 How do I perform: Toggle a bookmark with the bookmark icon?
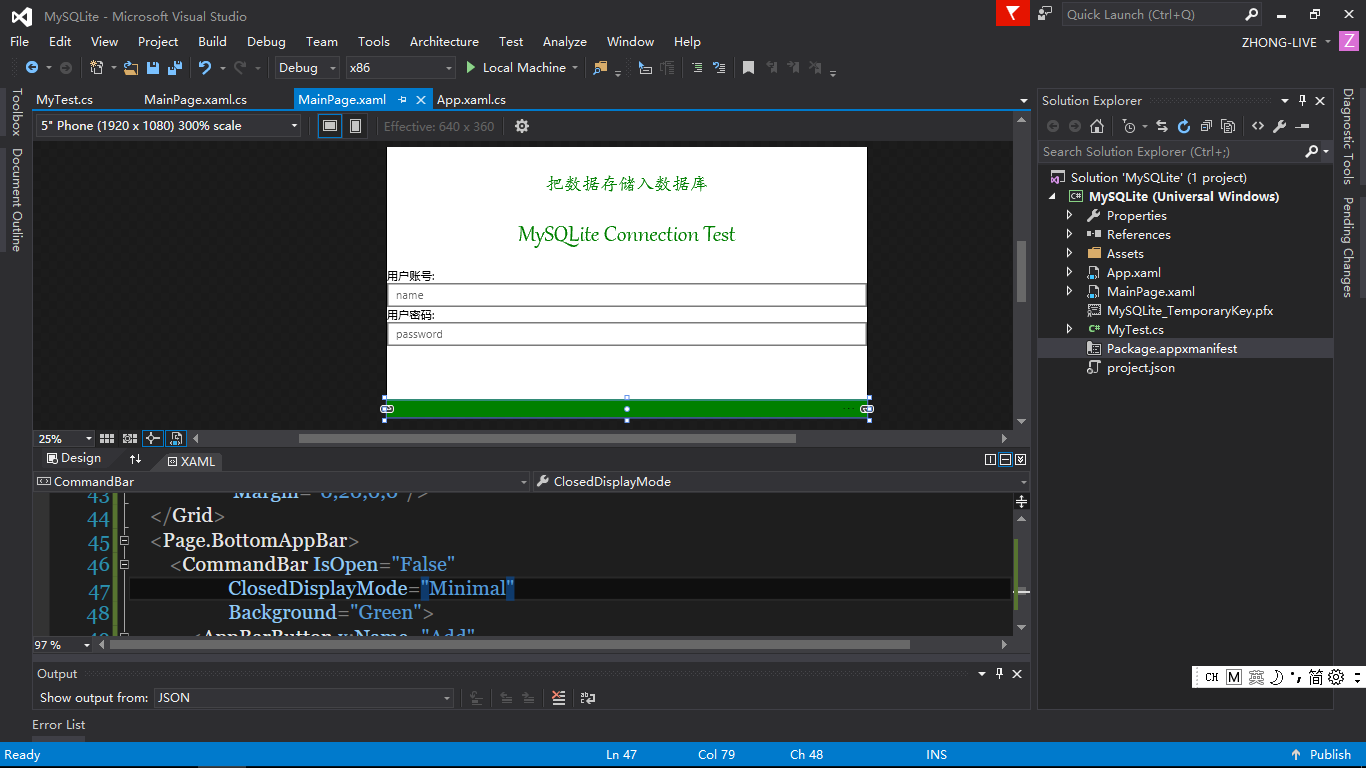click(x=748, y=68)
